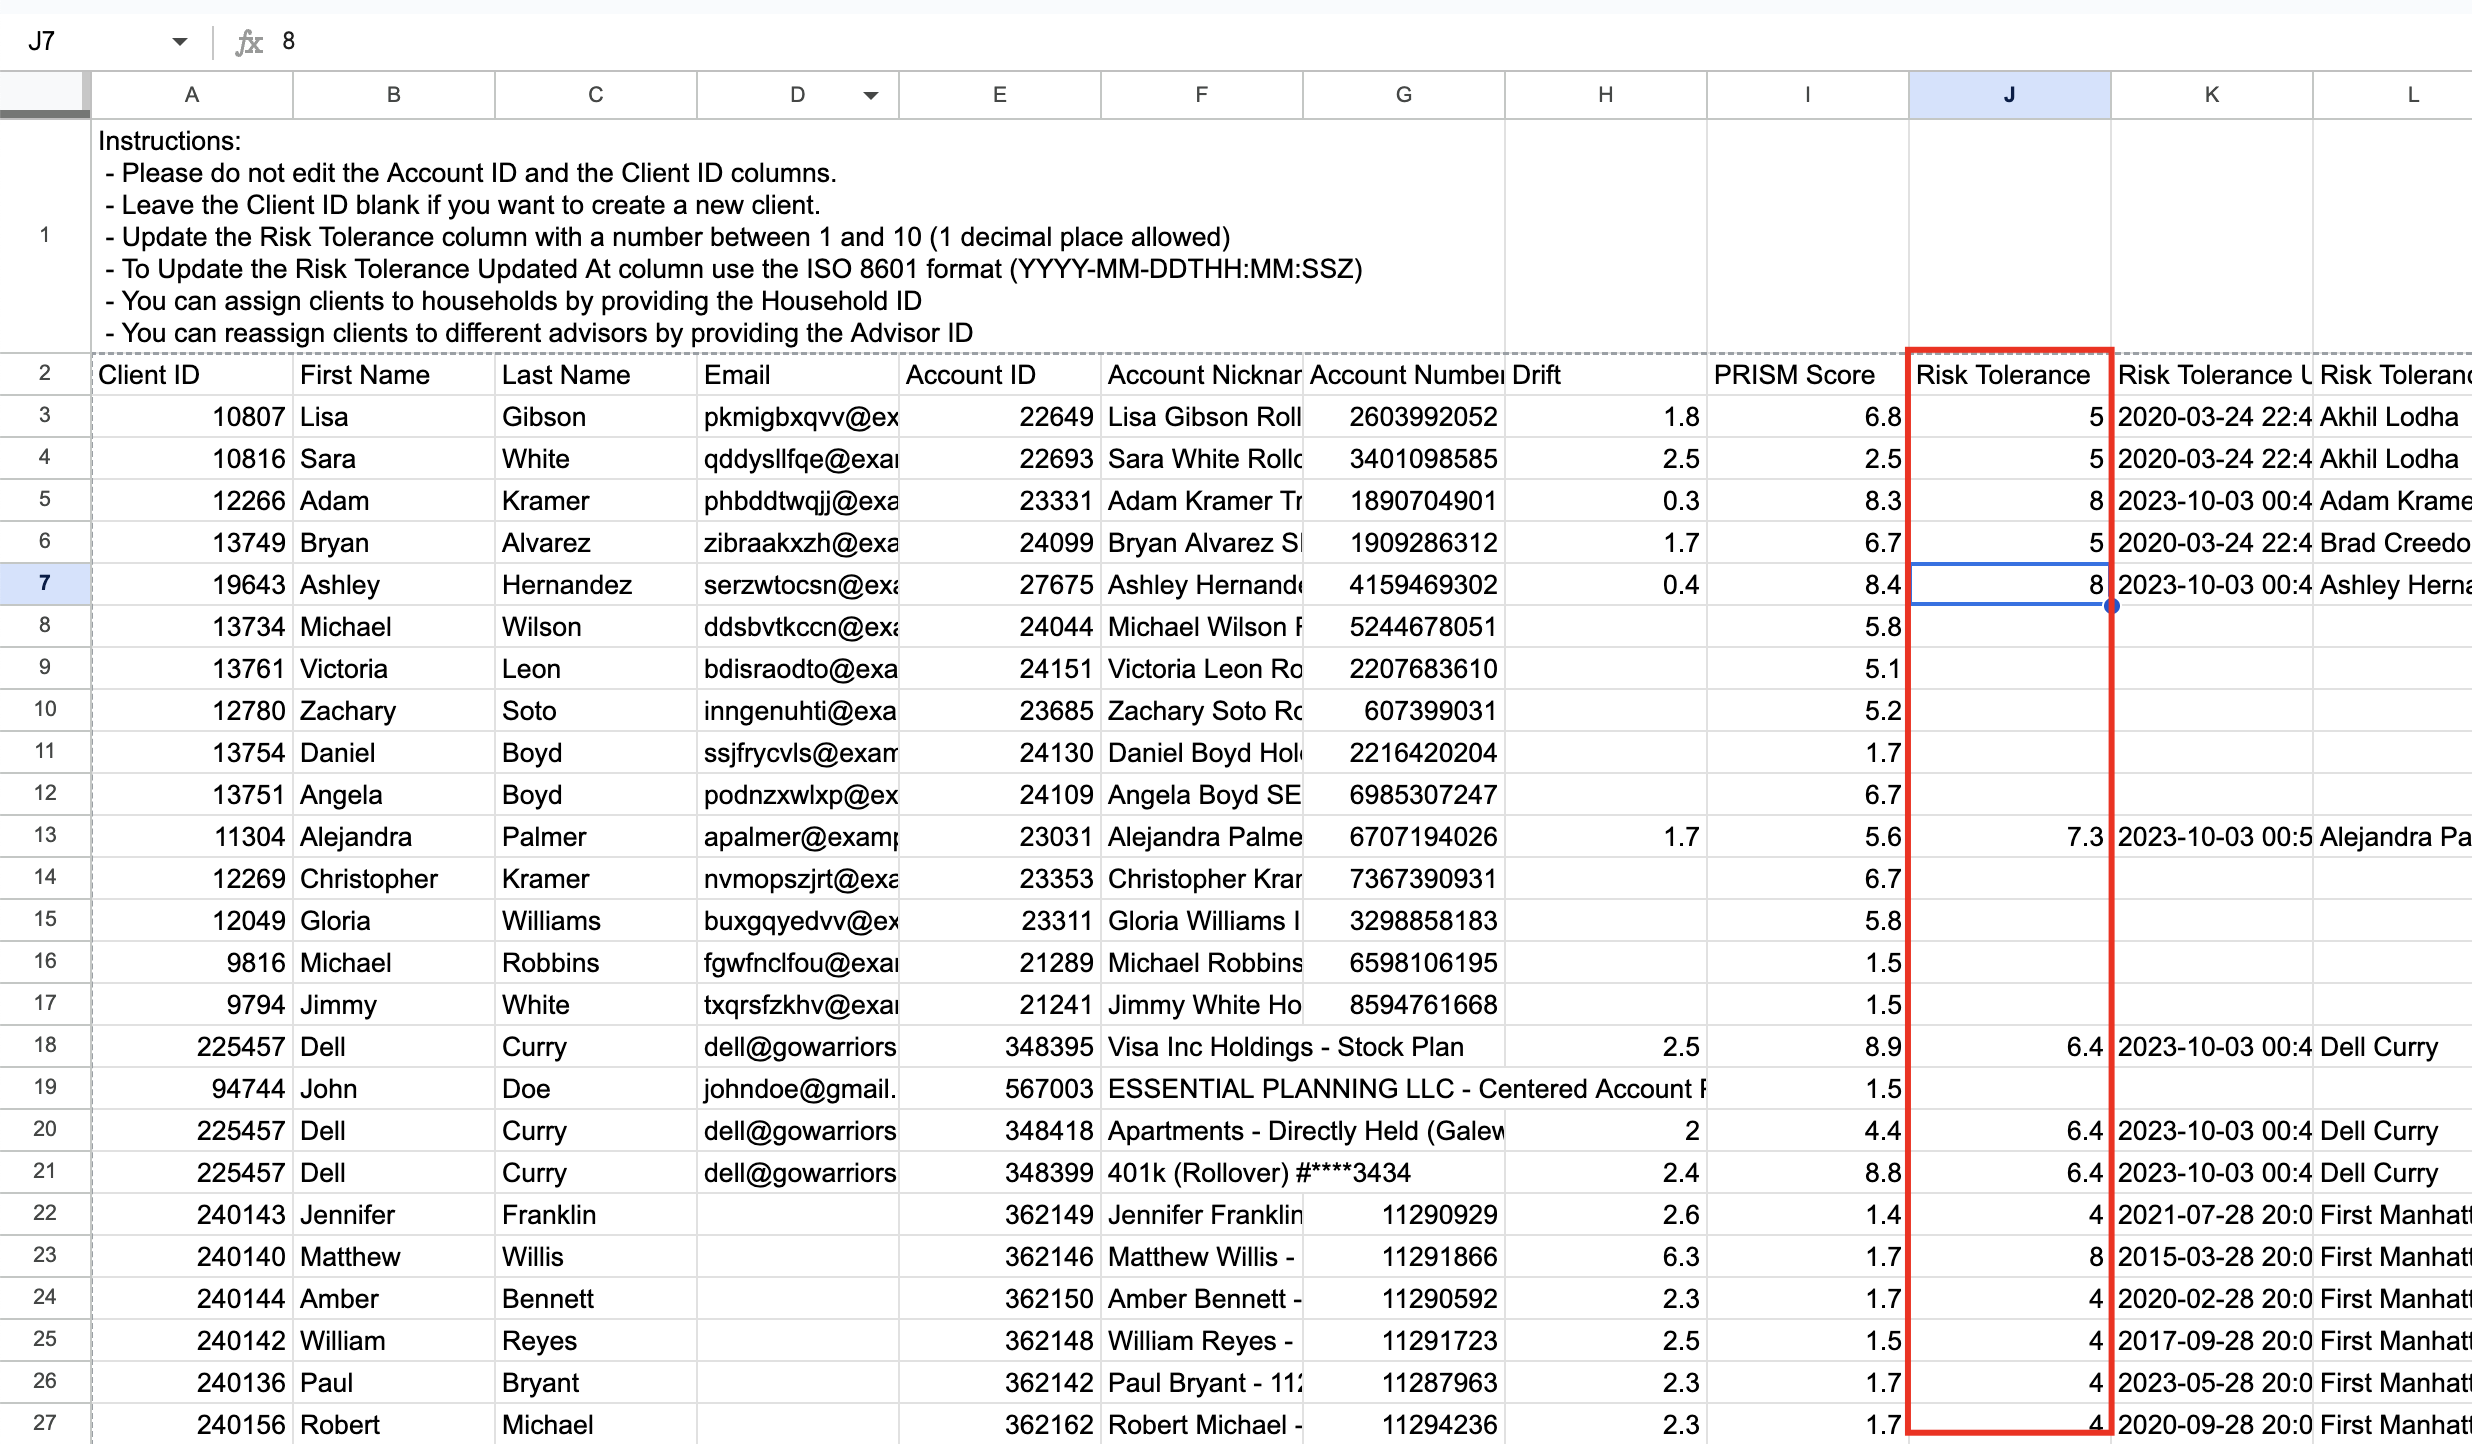Screen dimensions: 2472x1444
Task: Click the fx function icon
Action: click(248, 41)
